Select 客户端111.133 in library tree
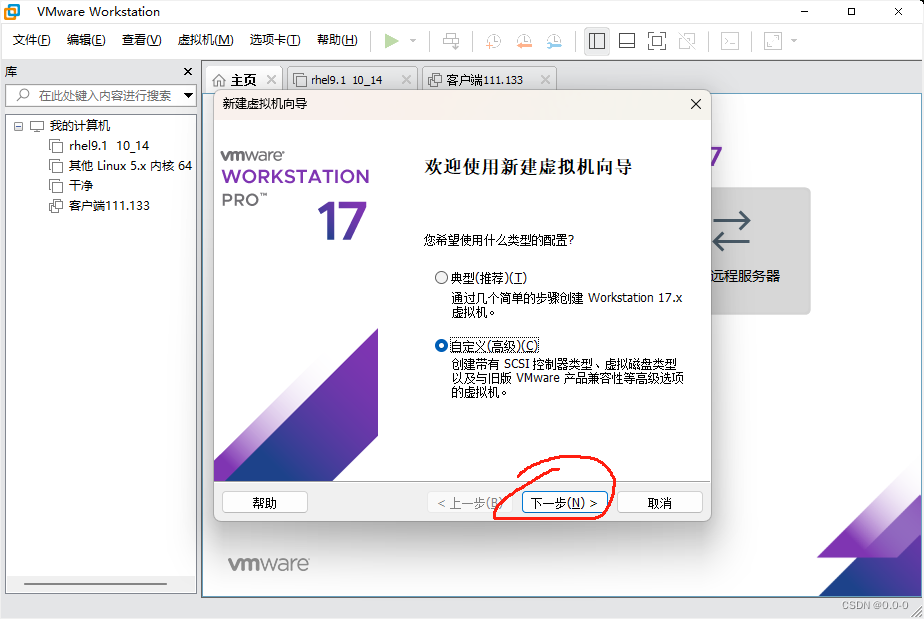924x619 pixels. (x=109, y=206)
